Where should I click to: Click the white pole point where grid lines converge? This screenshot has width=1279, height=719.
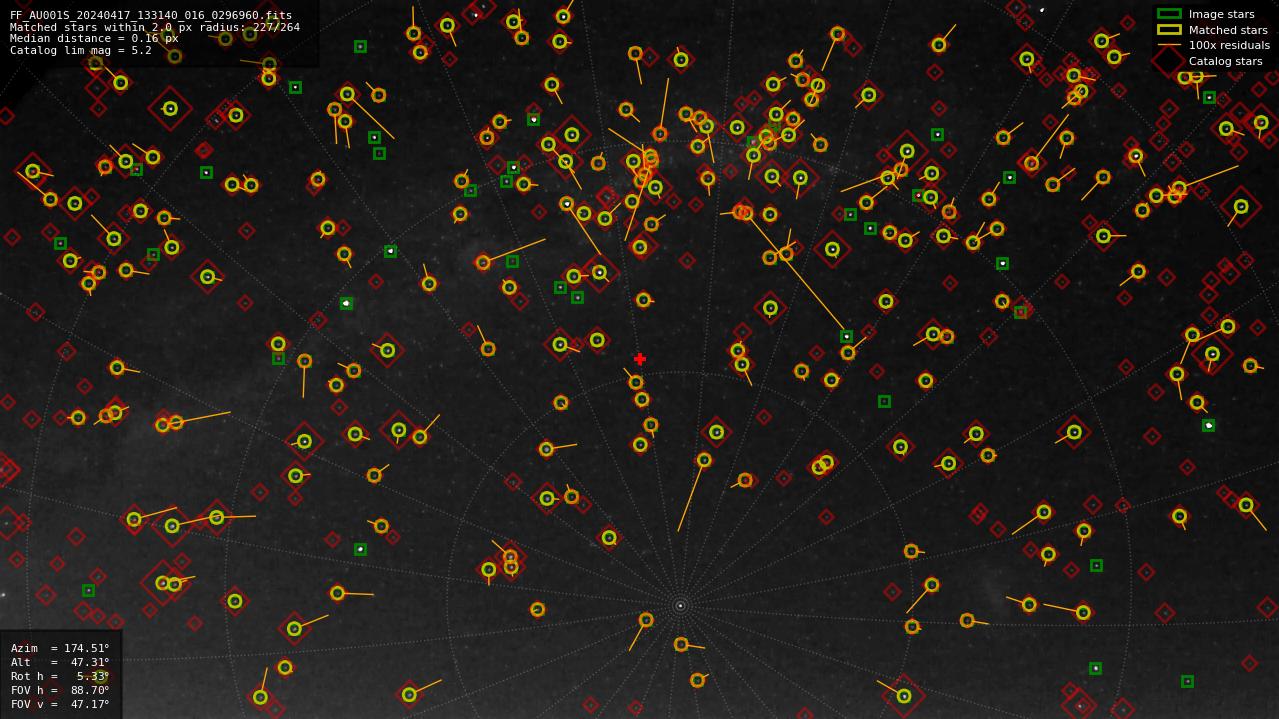coord(680,605)
